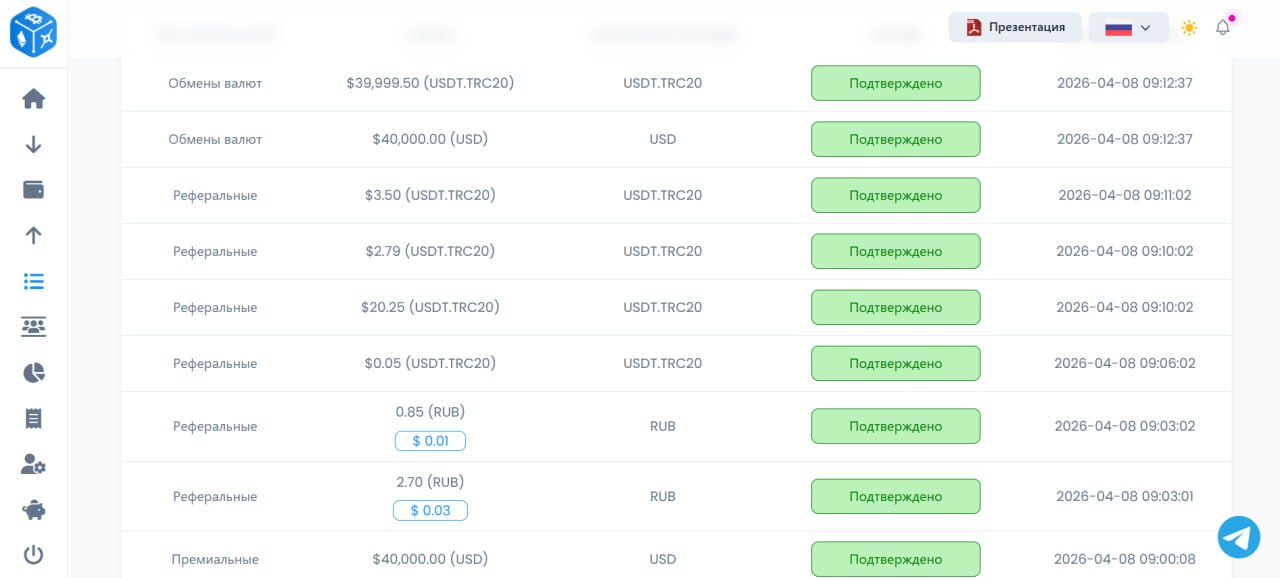Click the $ 0.01 converted amount badge

click(x=430, y=441)
